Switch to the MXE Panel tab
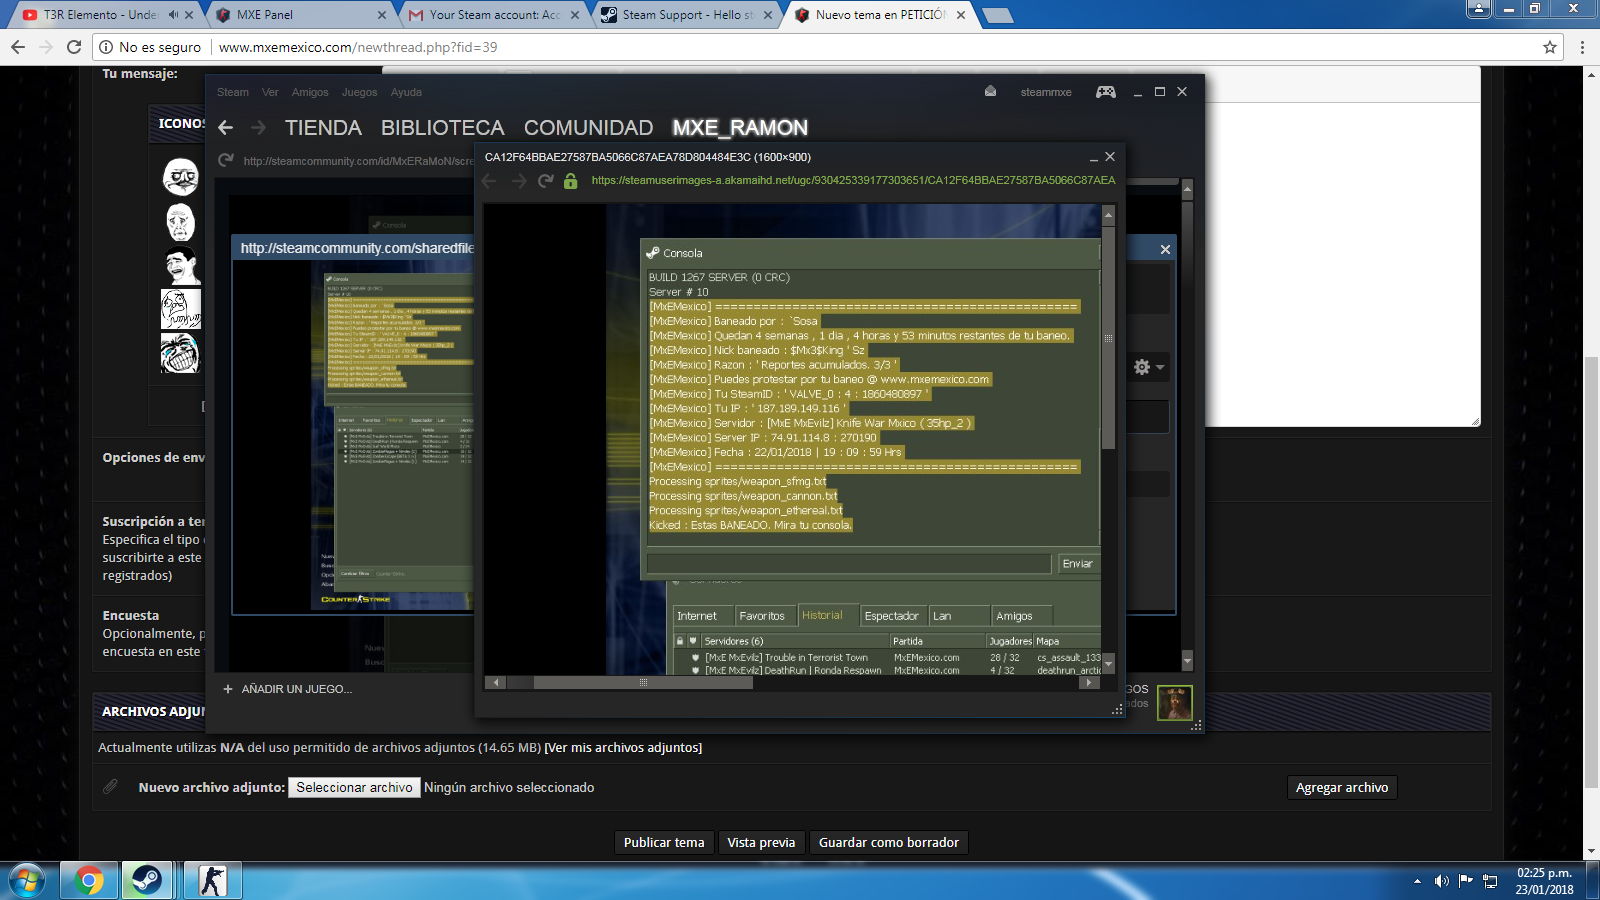This screenshot has width=1600, height=900. (x=300, y=15)
